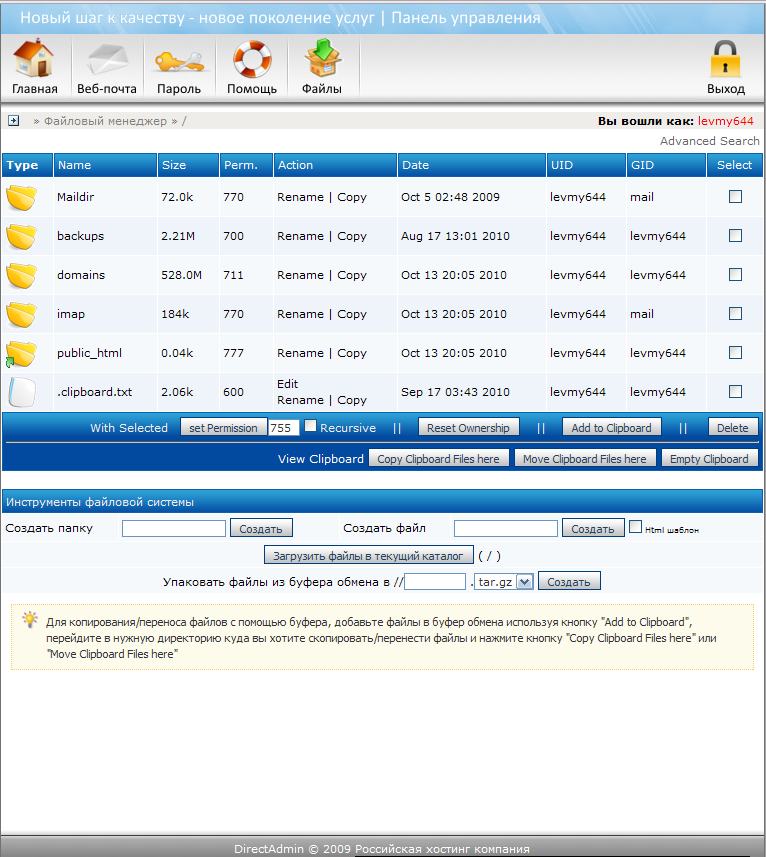Click the arrow icon beside the breadcrumb

[x=14, y=121]
